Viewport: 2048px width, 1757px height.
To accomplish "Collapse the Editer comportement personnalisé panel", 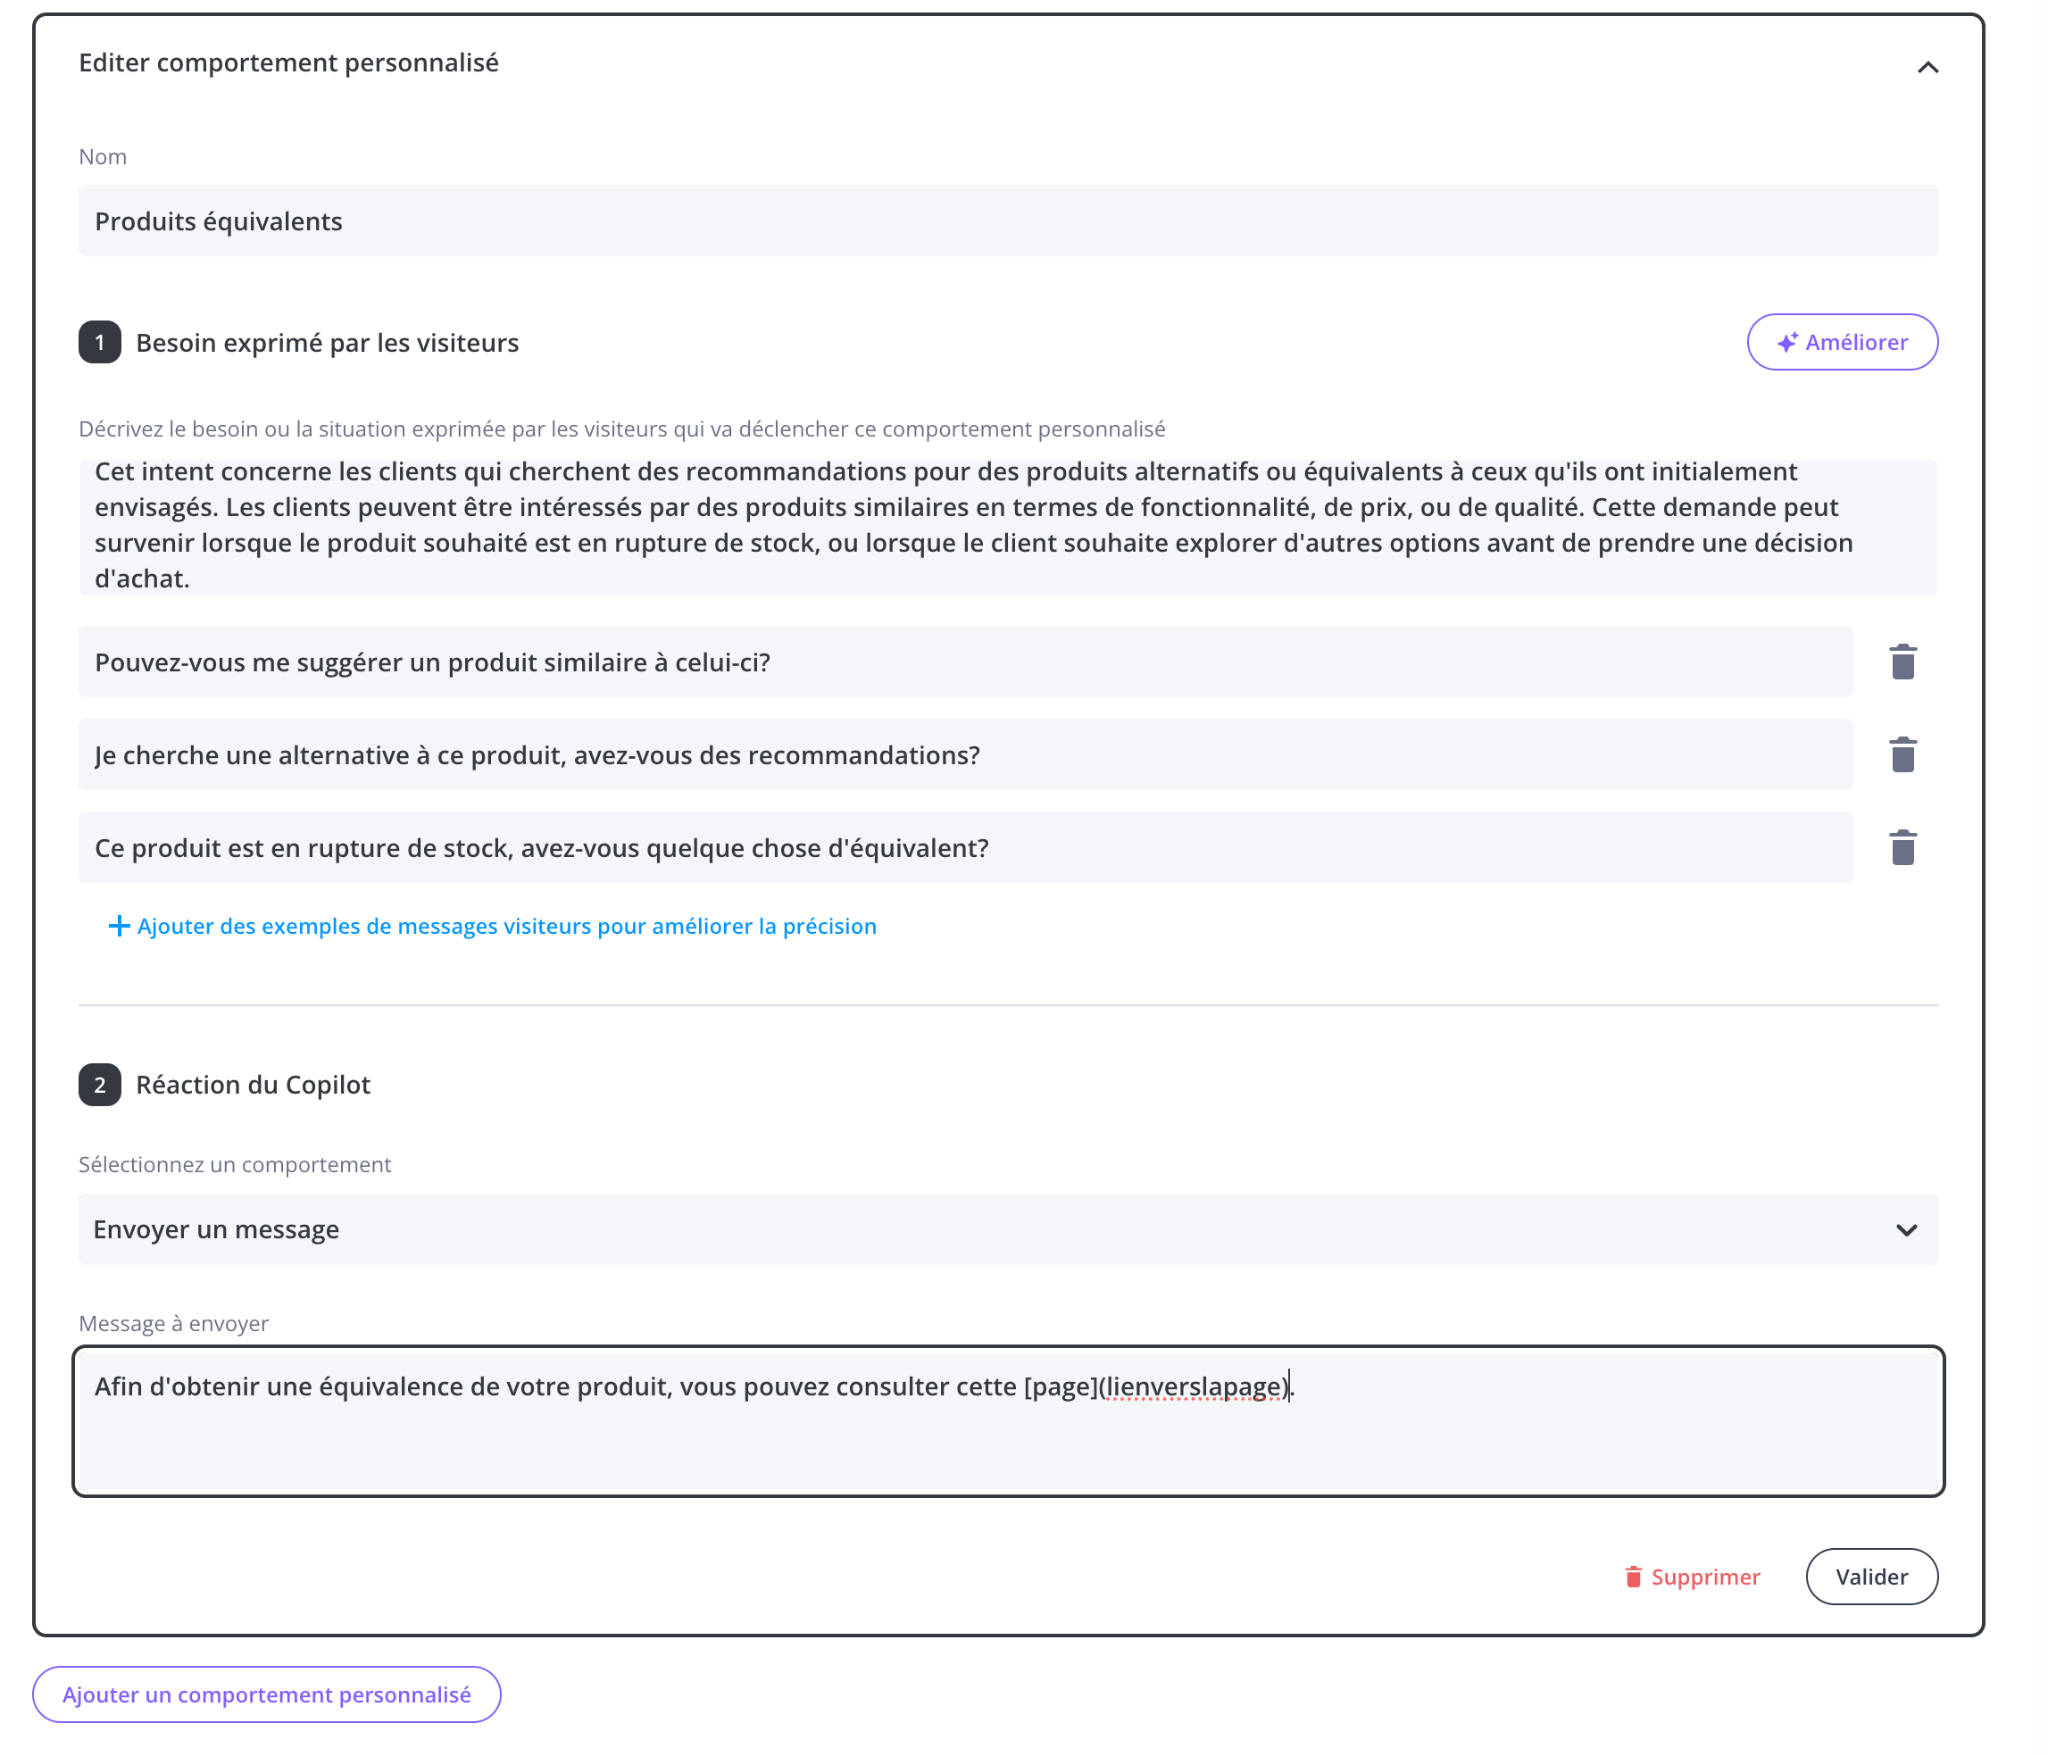I will click(x=1927, y=67).
